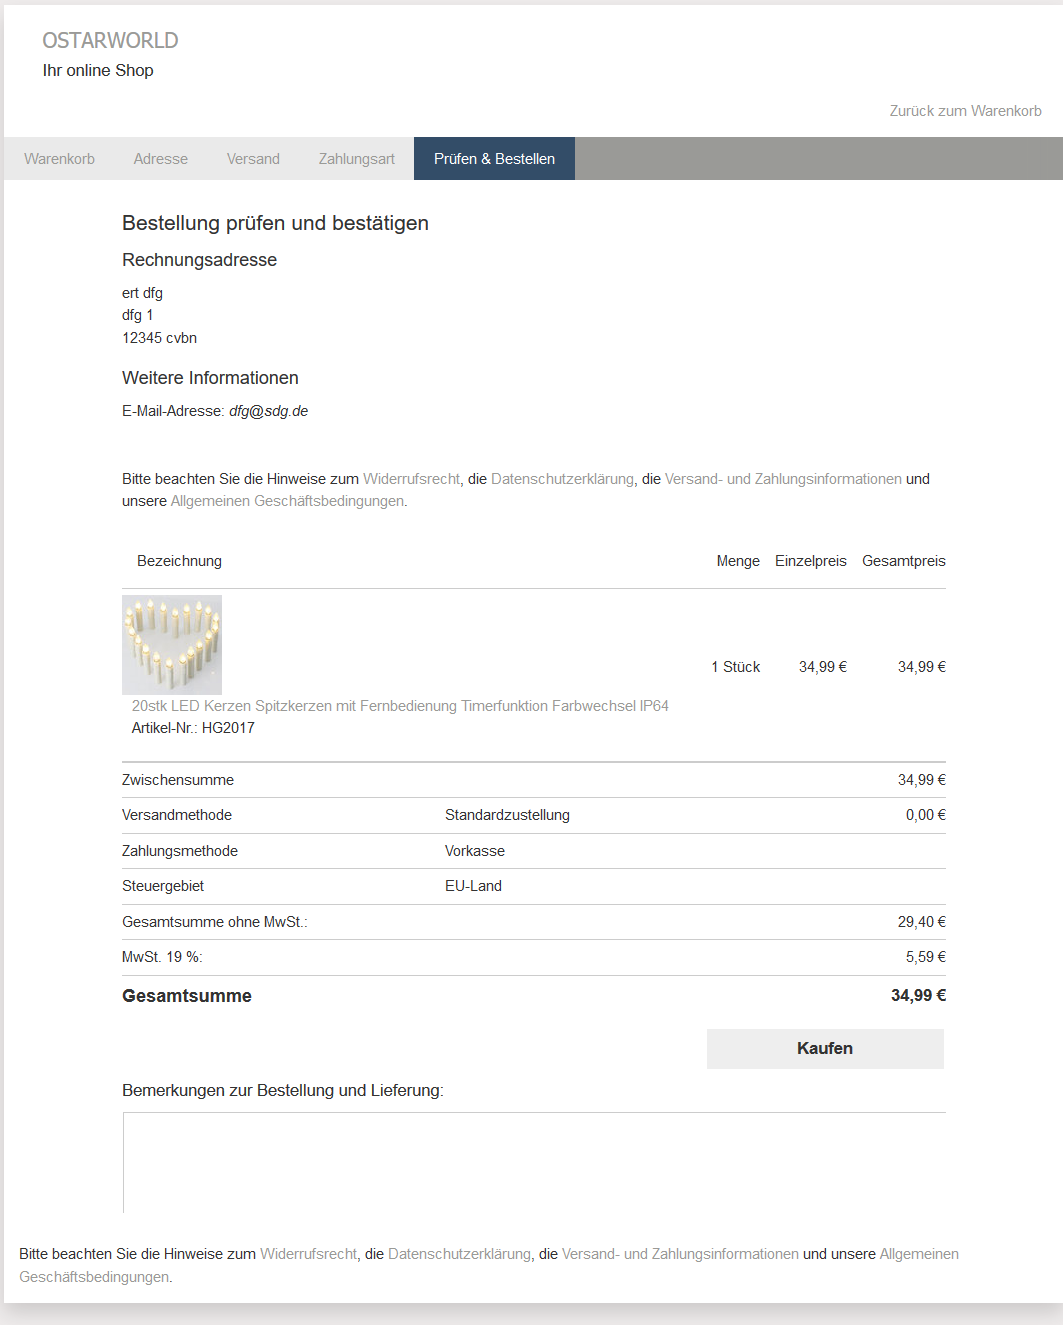Click the Einzelpreis column header

[x=810, y=561]
